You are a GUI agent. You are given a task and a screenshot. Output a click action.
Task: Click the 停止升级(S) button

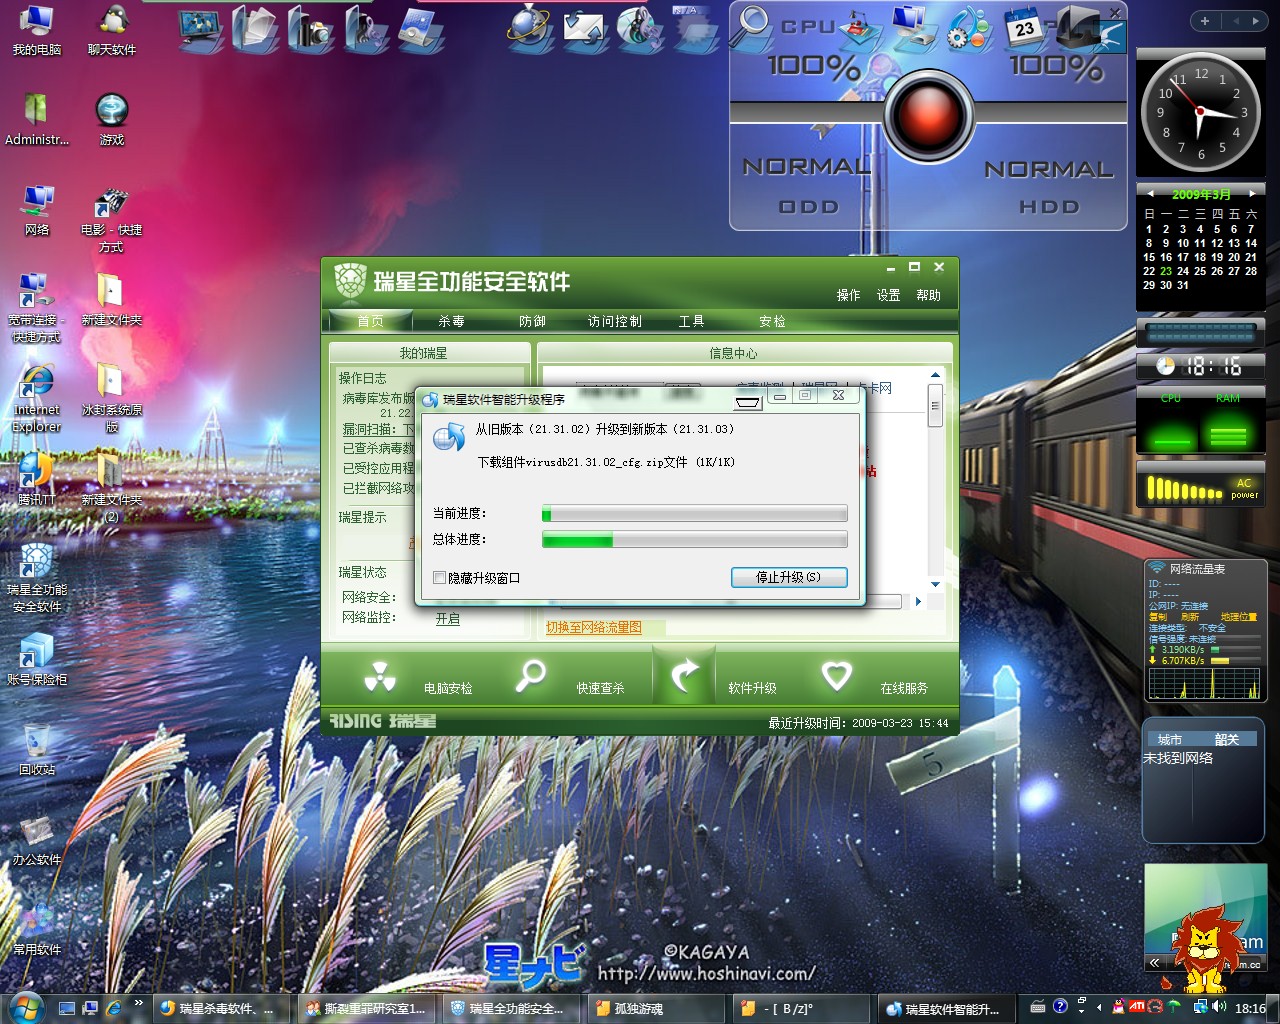point(789,577)
